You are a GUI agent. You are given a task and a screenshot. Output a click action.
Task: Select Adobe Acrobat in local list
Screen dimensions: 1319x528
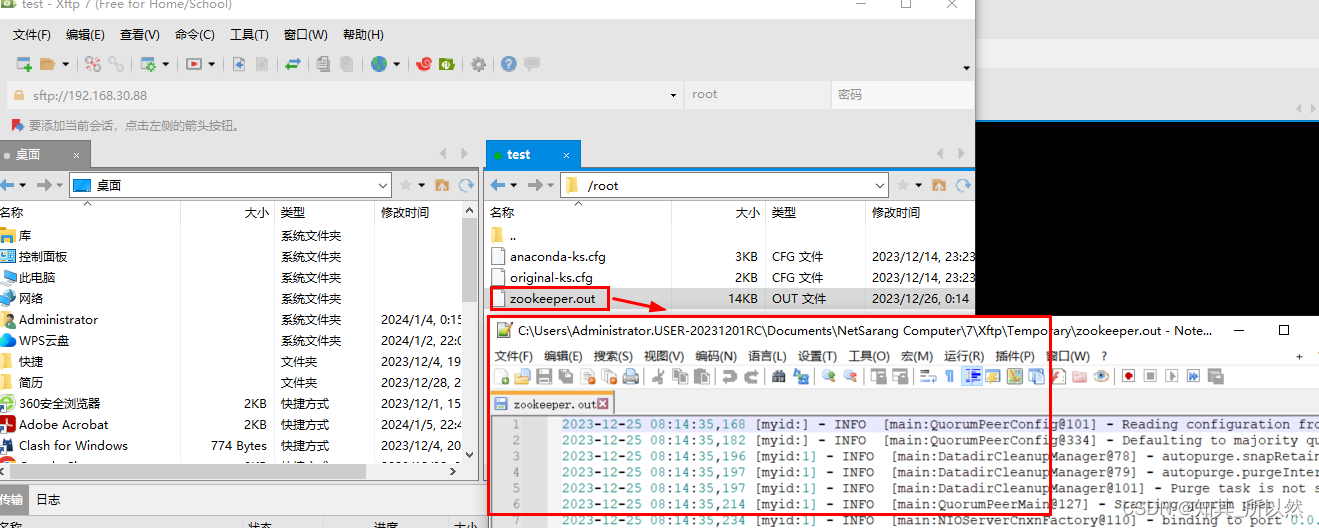click(65, 425)
